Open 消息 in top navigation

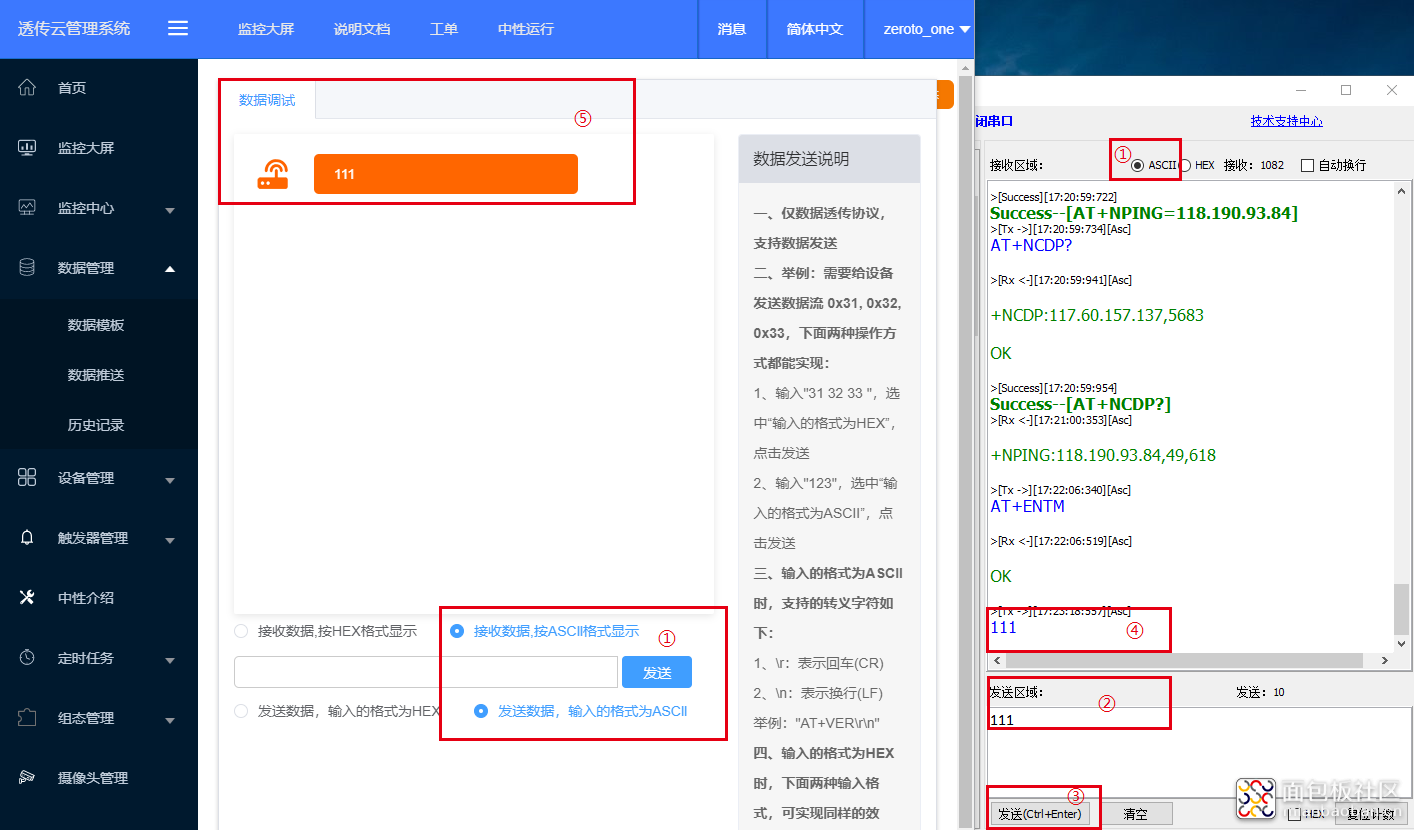pyautogui.click(x=732, y=29)
